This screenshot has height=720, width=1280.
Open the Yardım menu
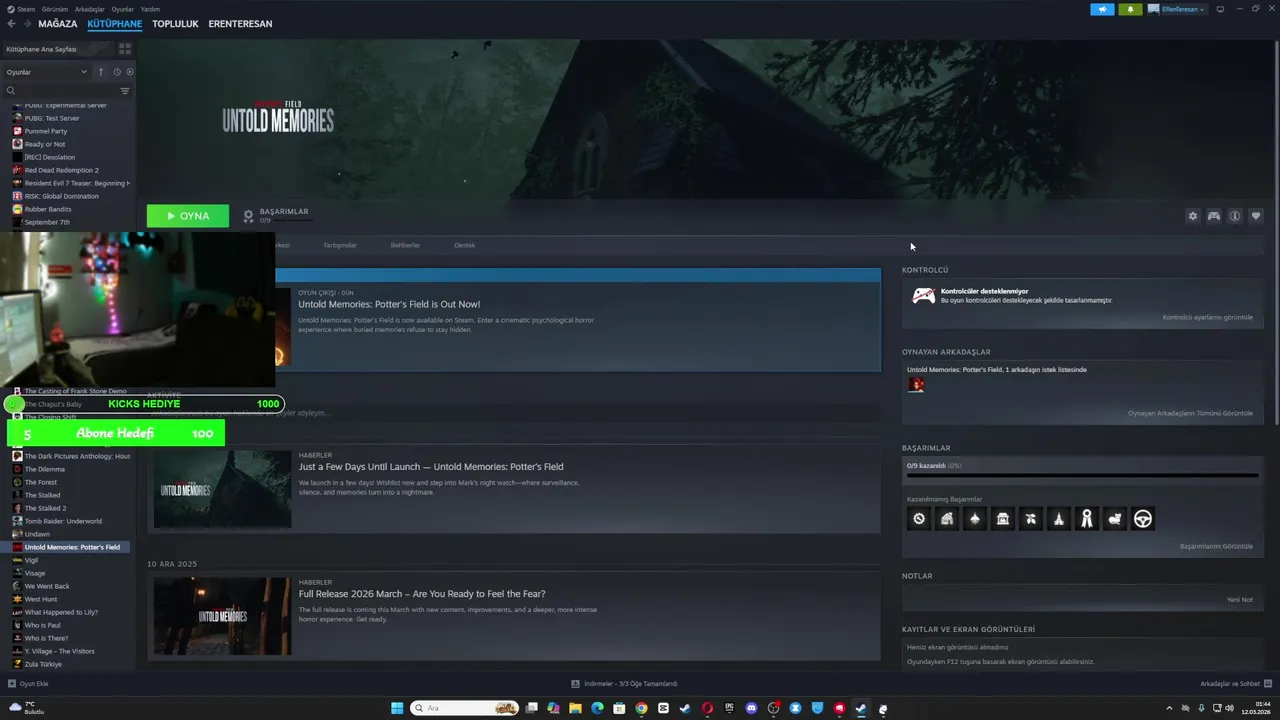pos(150,9)
